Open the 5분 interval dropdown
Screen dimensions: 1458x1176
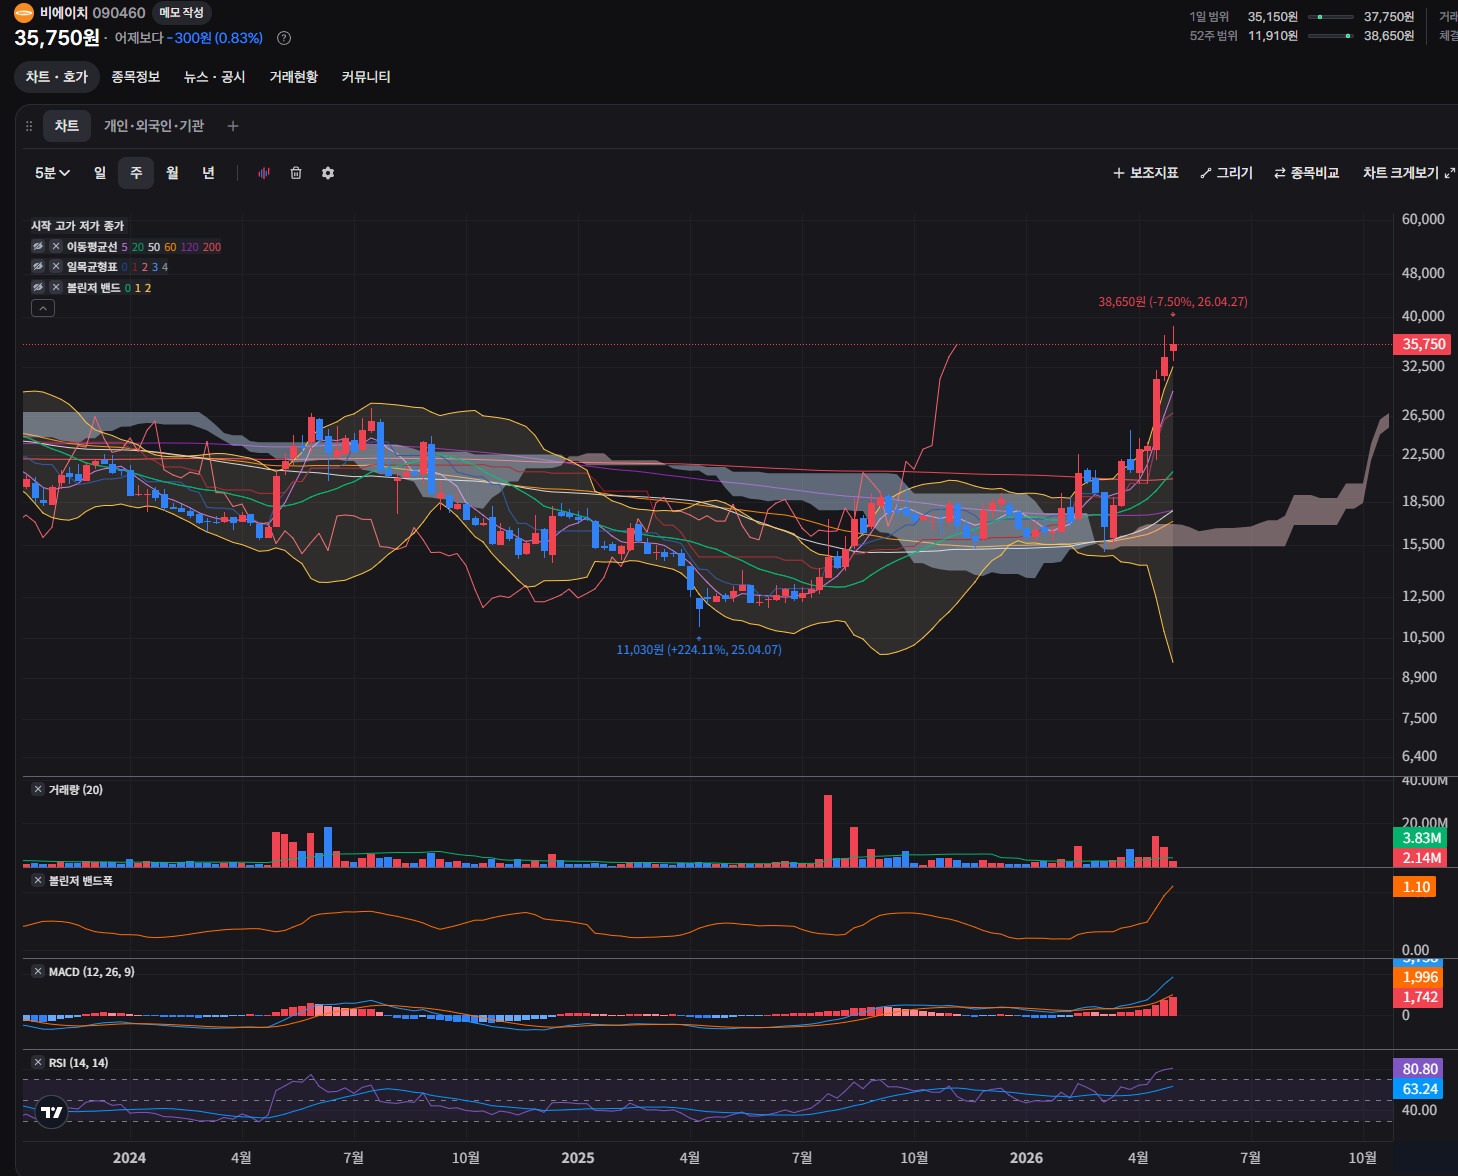(x=52, y=173)
